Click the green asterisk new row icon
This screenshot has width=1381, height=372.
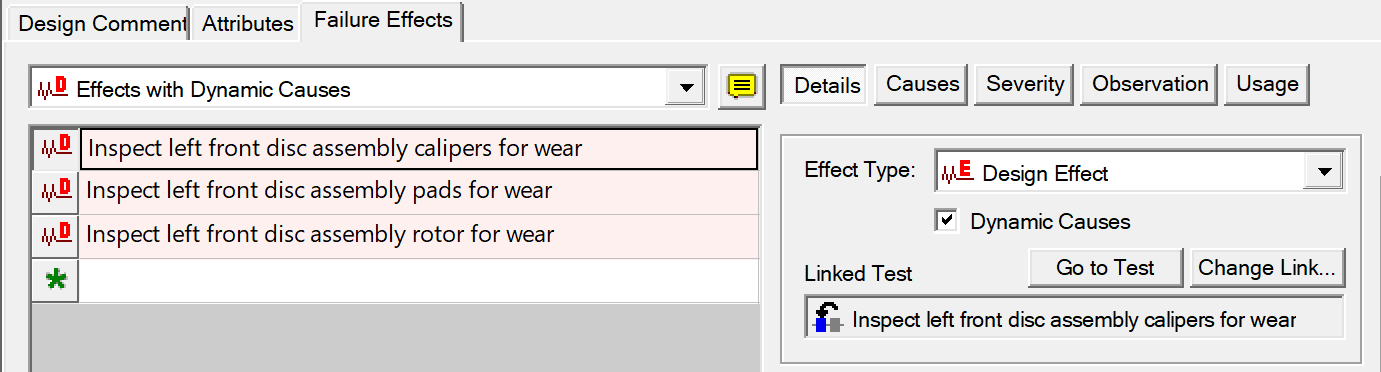pos(55,280)
